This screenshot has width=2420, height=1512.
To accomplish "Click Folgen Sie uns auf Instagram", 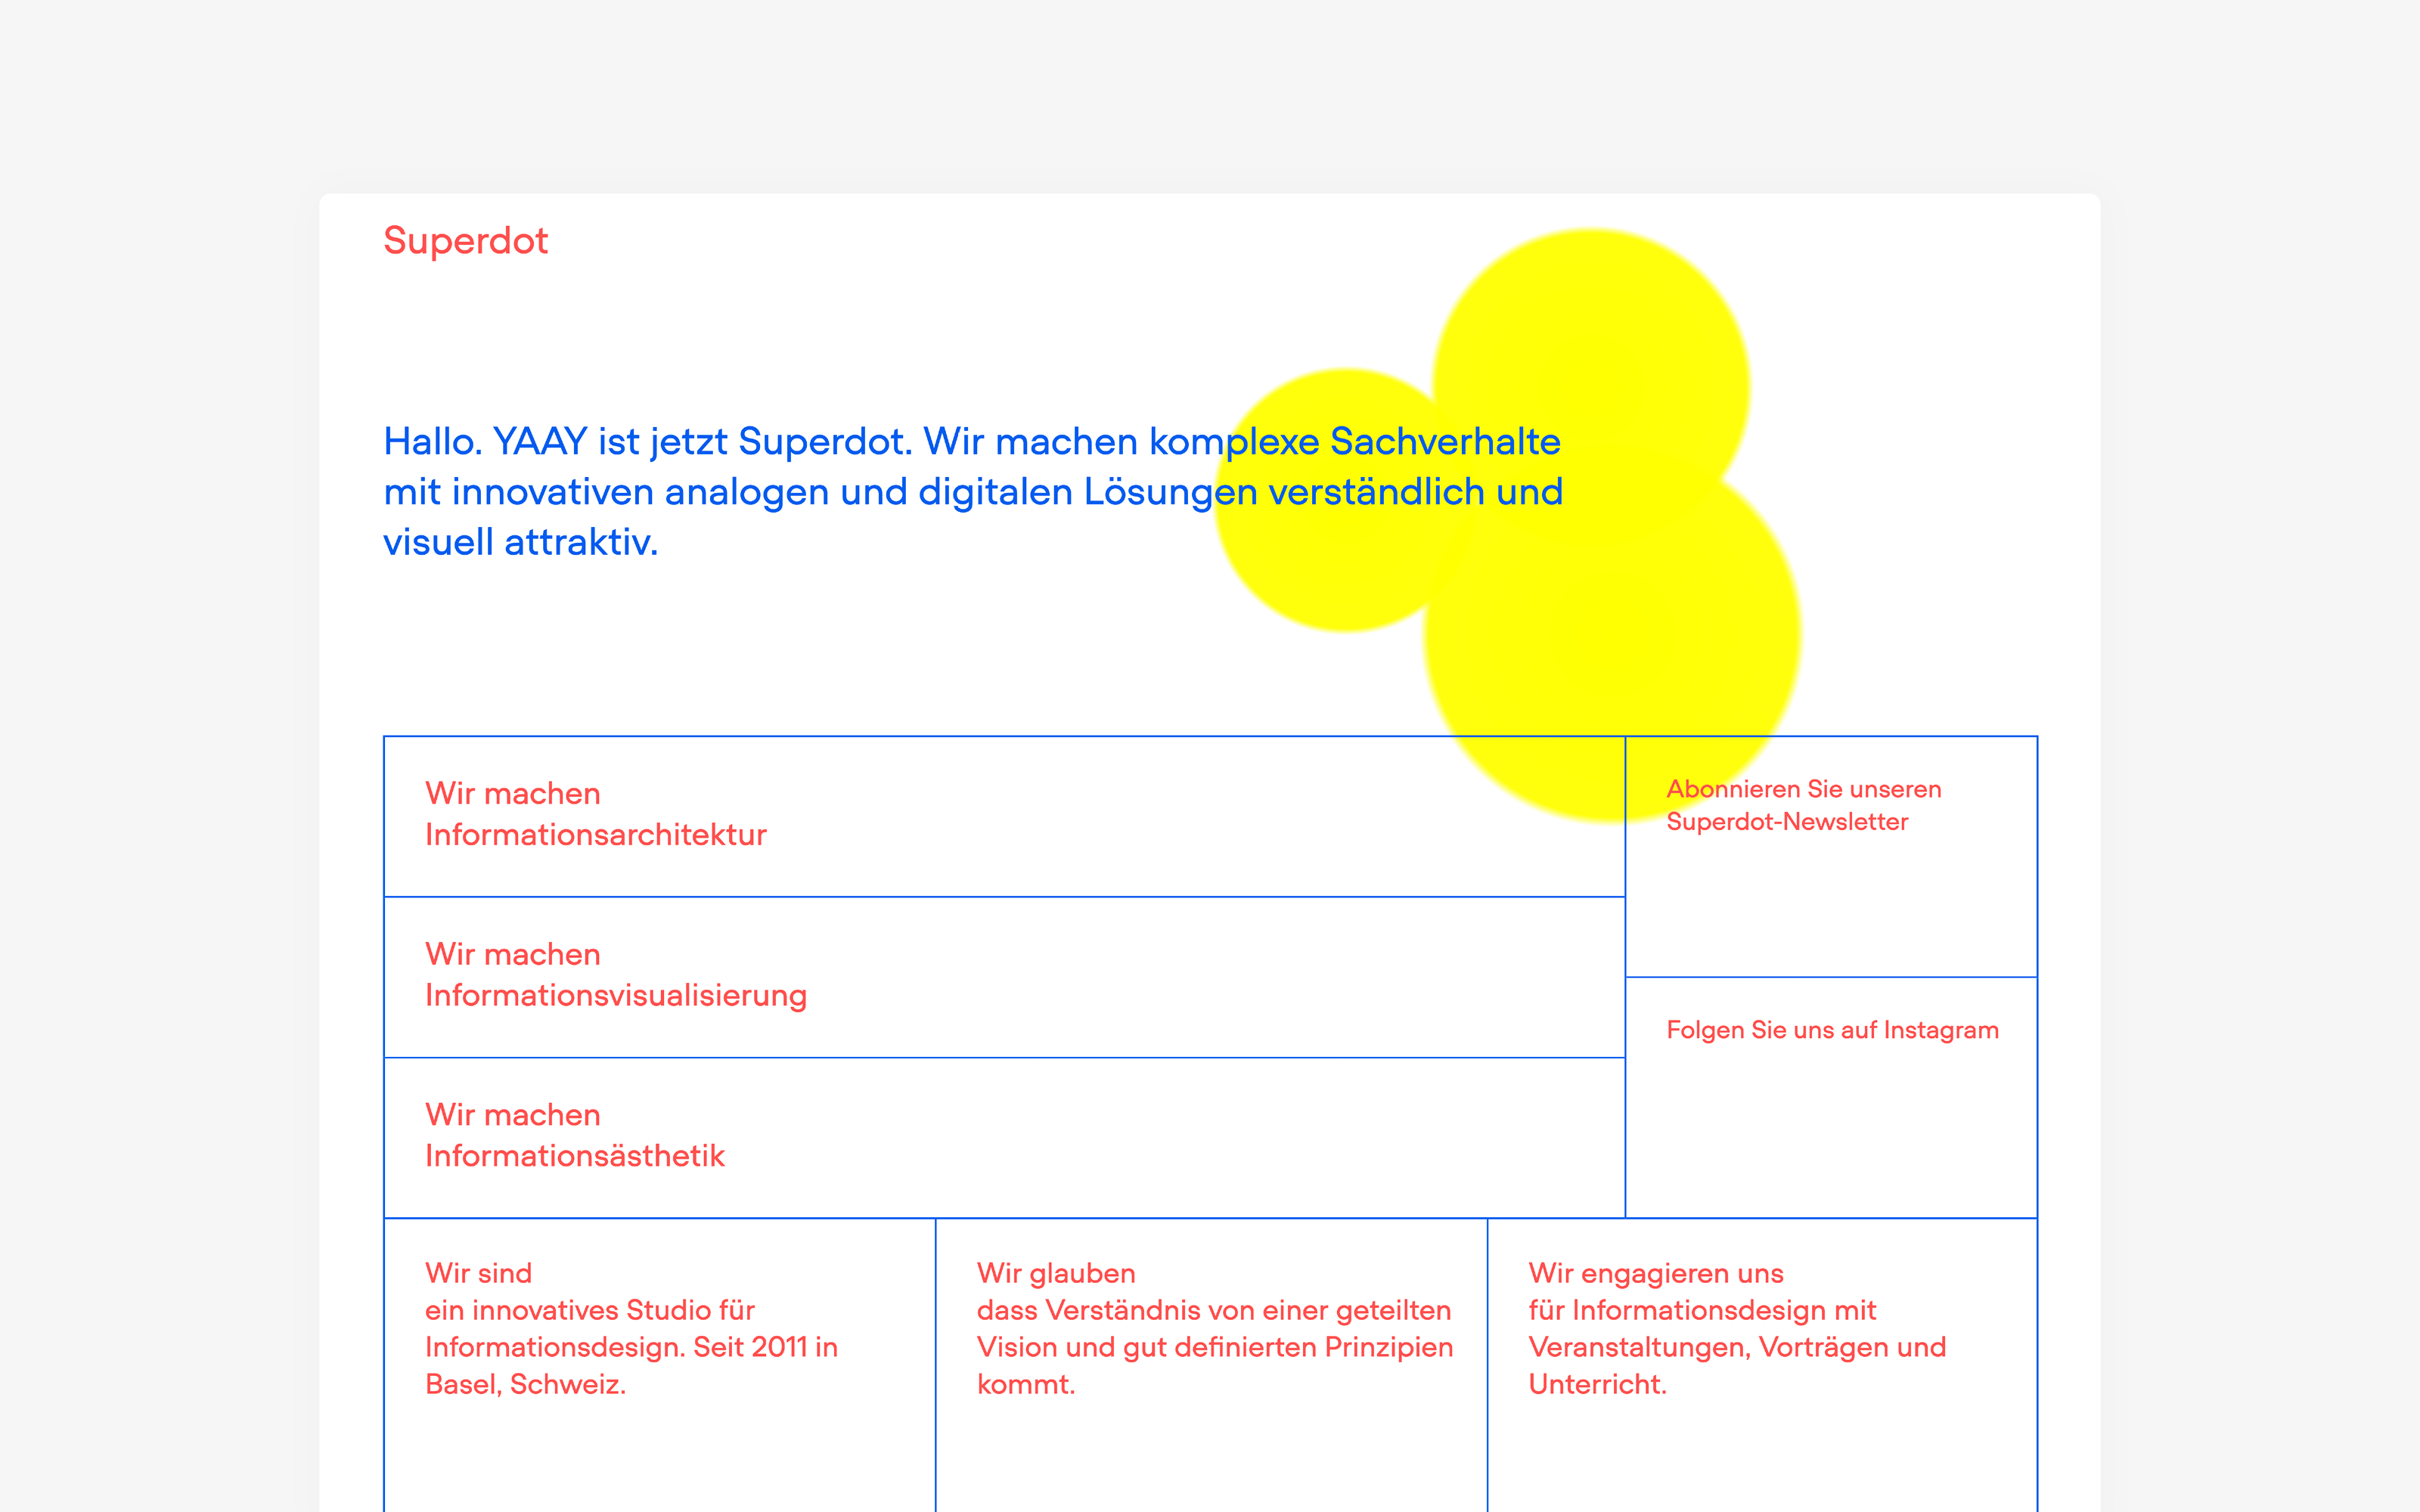I will coord(1832,1029).
